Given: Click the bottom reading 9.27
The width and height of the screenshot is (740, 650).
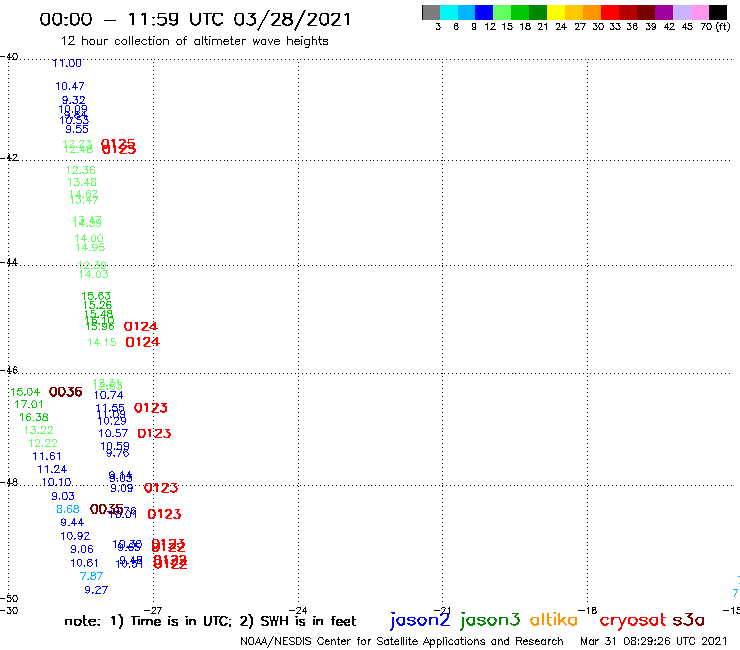Looking at the screenshot, I should pyautogui.click(x=96, y=590).
